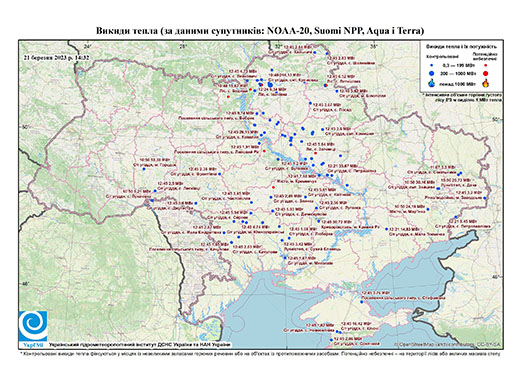
Task: Select the large red circle legend symbol
Action: pyautogui.click(x=485, y=73)
